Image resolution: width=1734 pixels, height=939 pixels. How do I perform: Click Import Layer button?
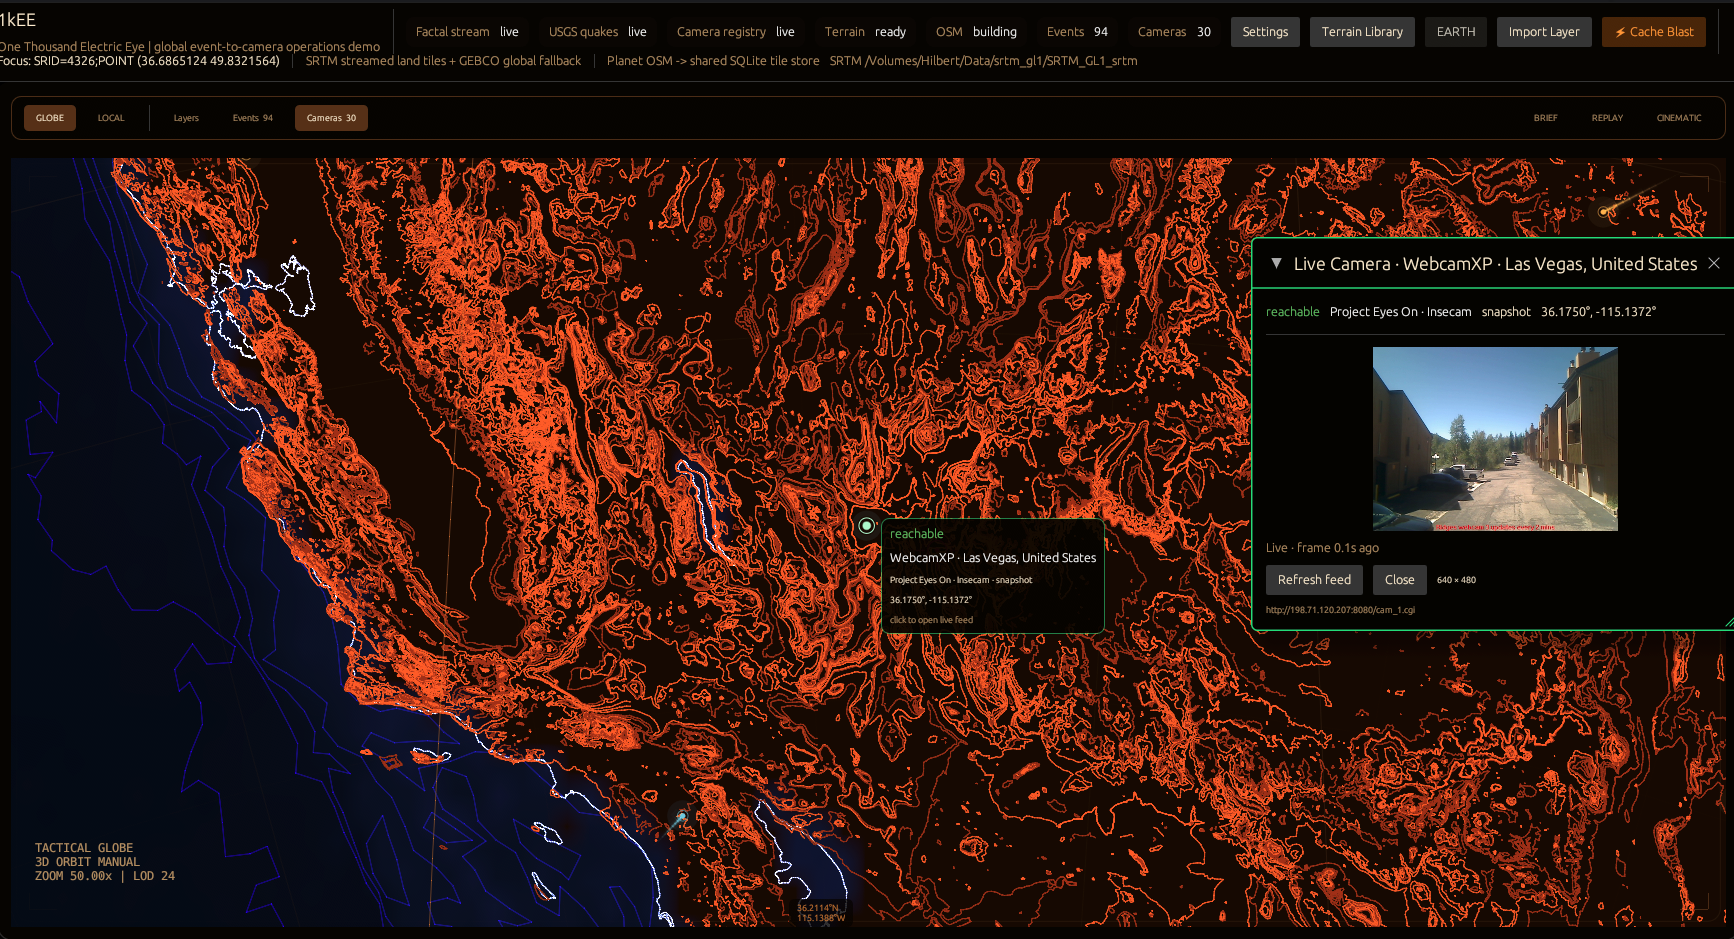click(1544, 32)
